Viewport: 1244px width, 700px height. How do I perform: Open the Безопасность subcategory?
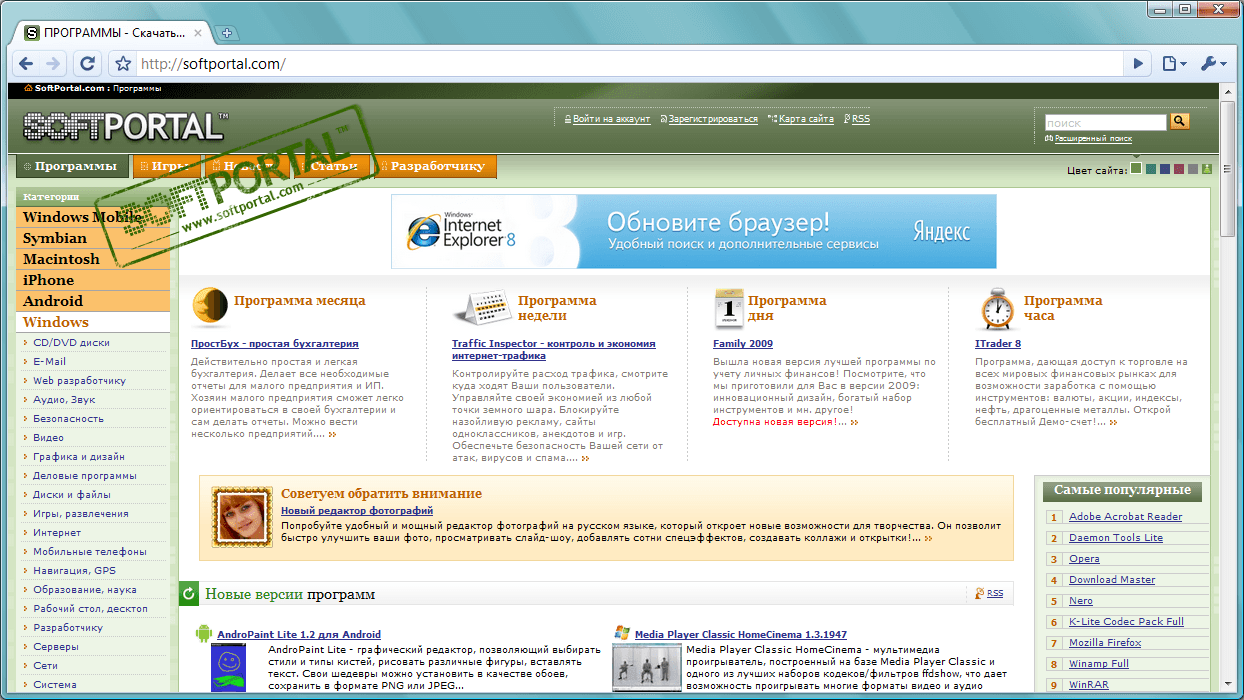tap(68, 418)
